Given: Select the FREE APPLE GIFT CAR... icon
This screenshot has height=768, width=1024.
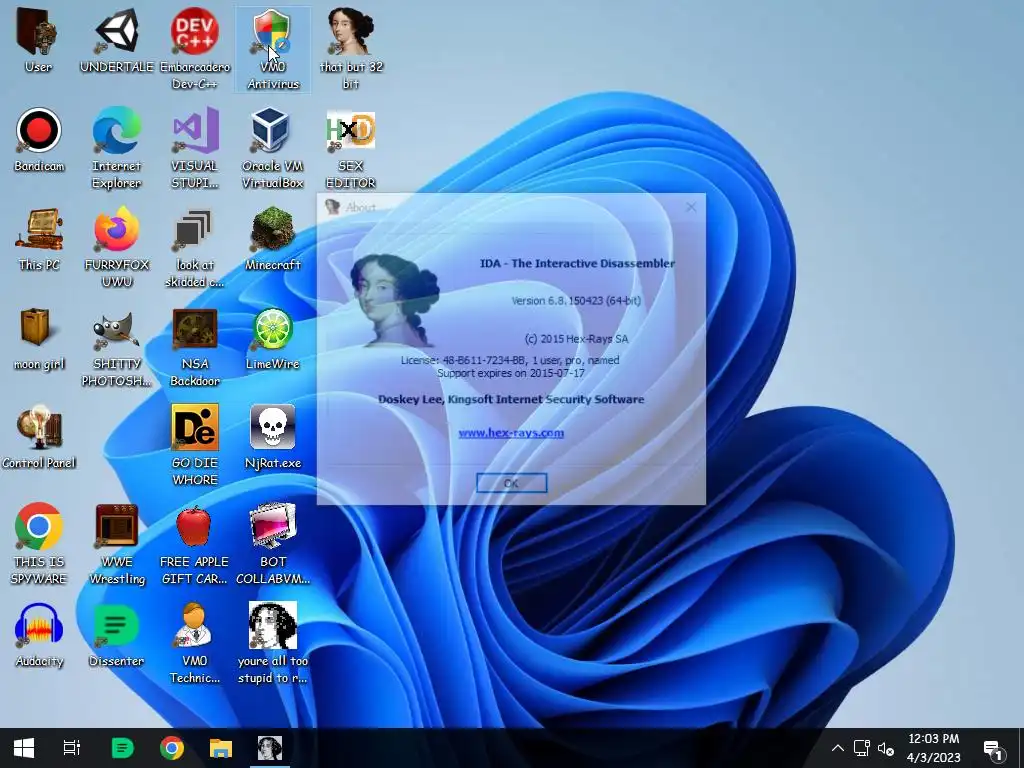Looking at the screenshot, I should tap(195, 543).
